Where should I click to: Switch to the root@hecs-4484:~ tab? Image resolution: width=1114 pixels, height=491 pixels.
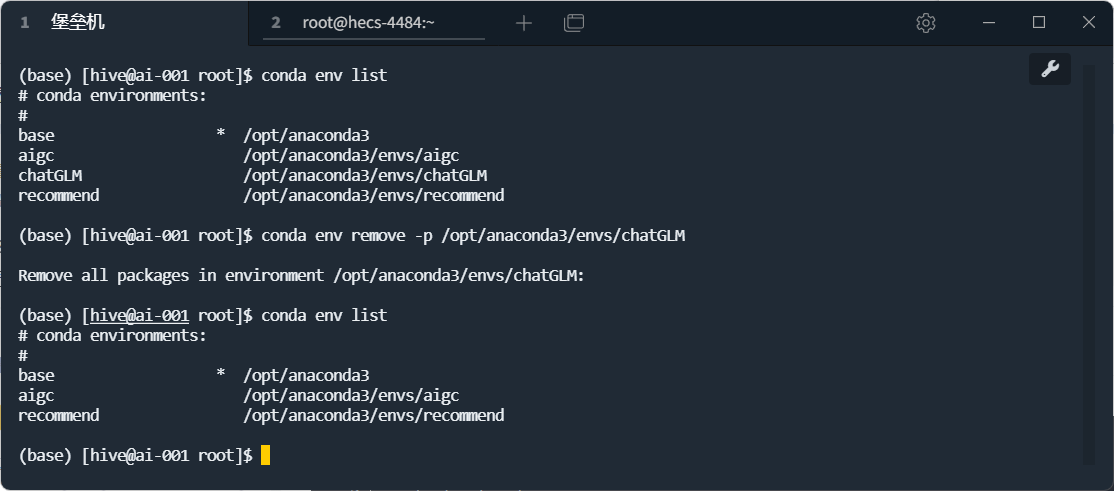tap(368, 22)
